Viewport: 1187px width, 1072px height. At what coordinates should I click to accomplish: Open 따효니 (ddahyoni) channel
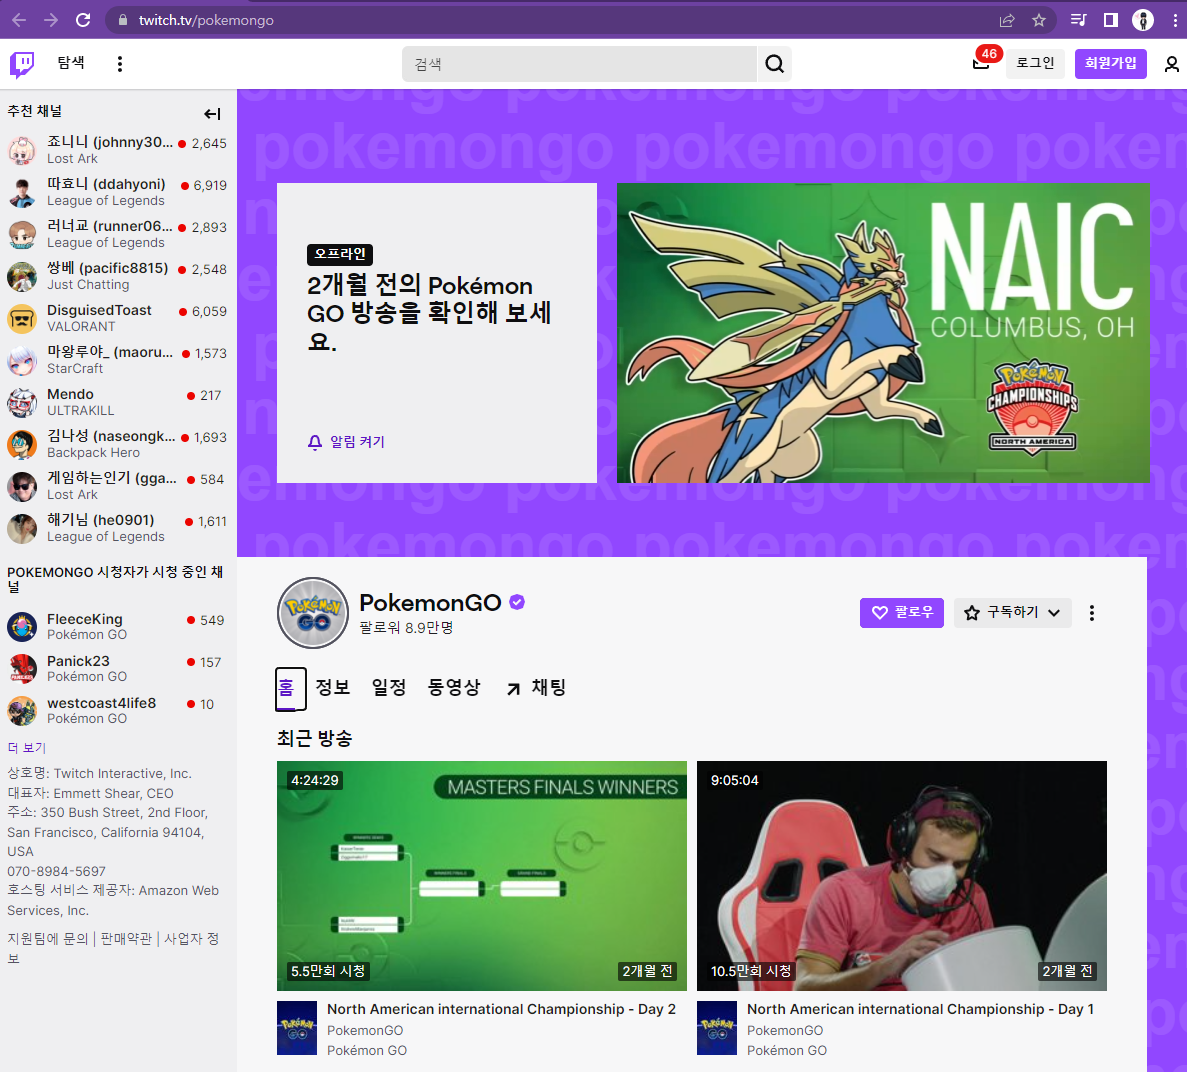pos(117,192)
